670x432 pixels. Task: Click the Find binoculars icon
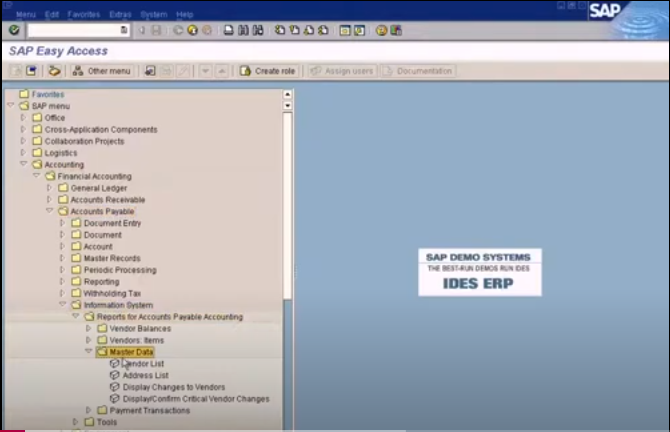243,30
